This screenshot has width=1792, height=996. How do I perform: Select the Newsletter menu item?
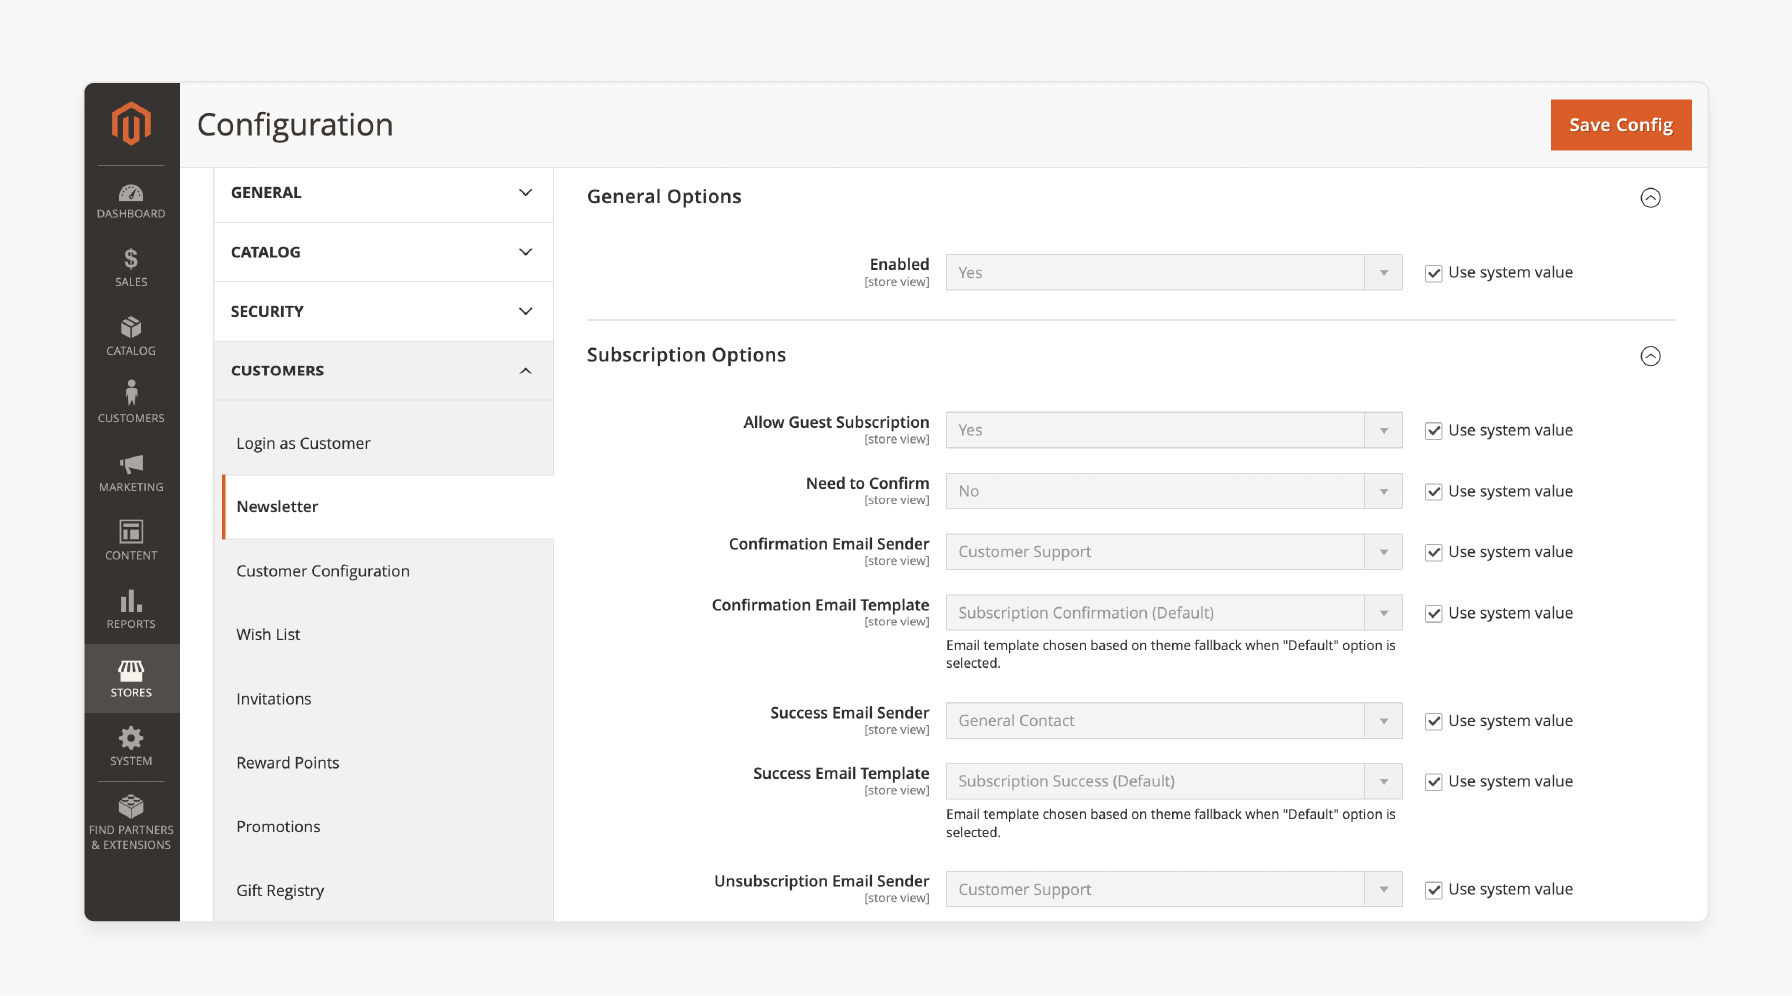(x=388, y=507)
